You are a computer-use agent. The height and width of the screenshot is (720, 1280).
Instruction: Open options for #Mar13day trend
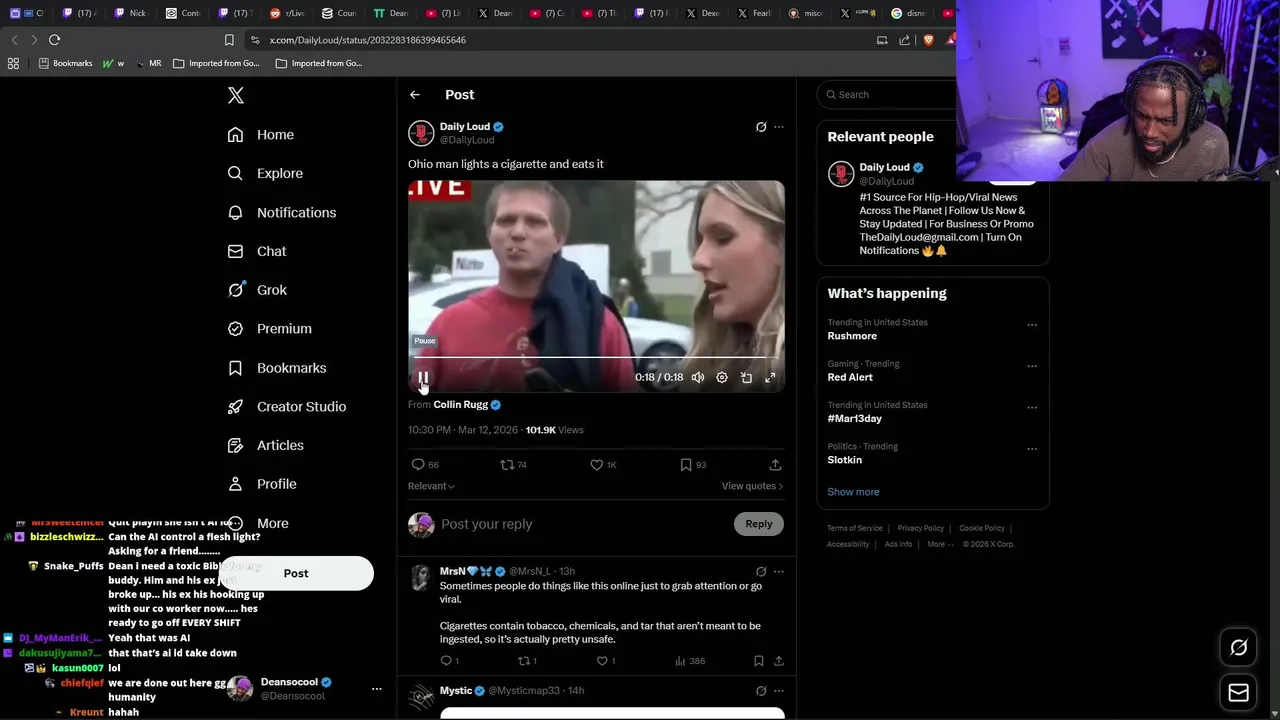click(1032, 407)
